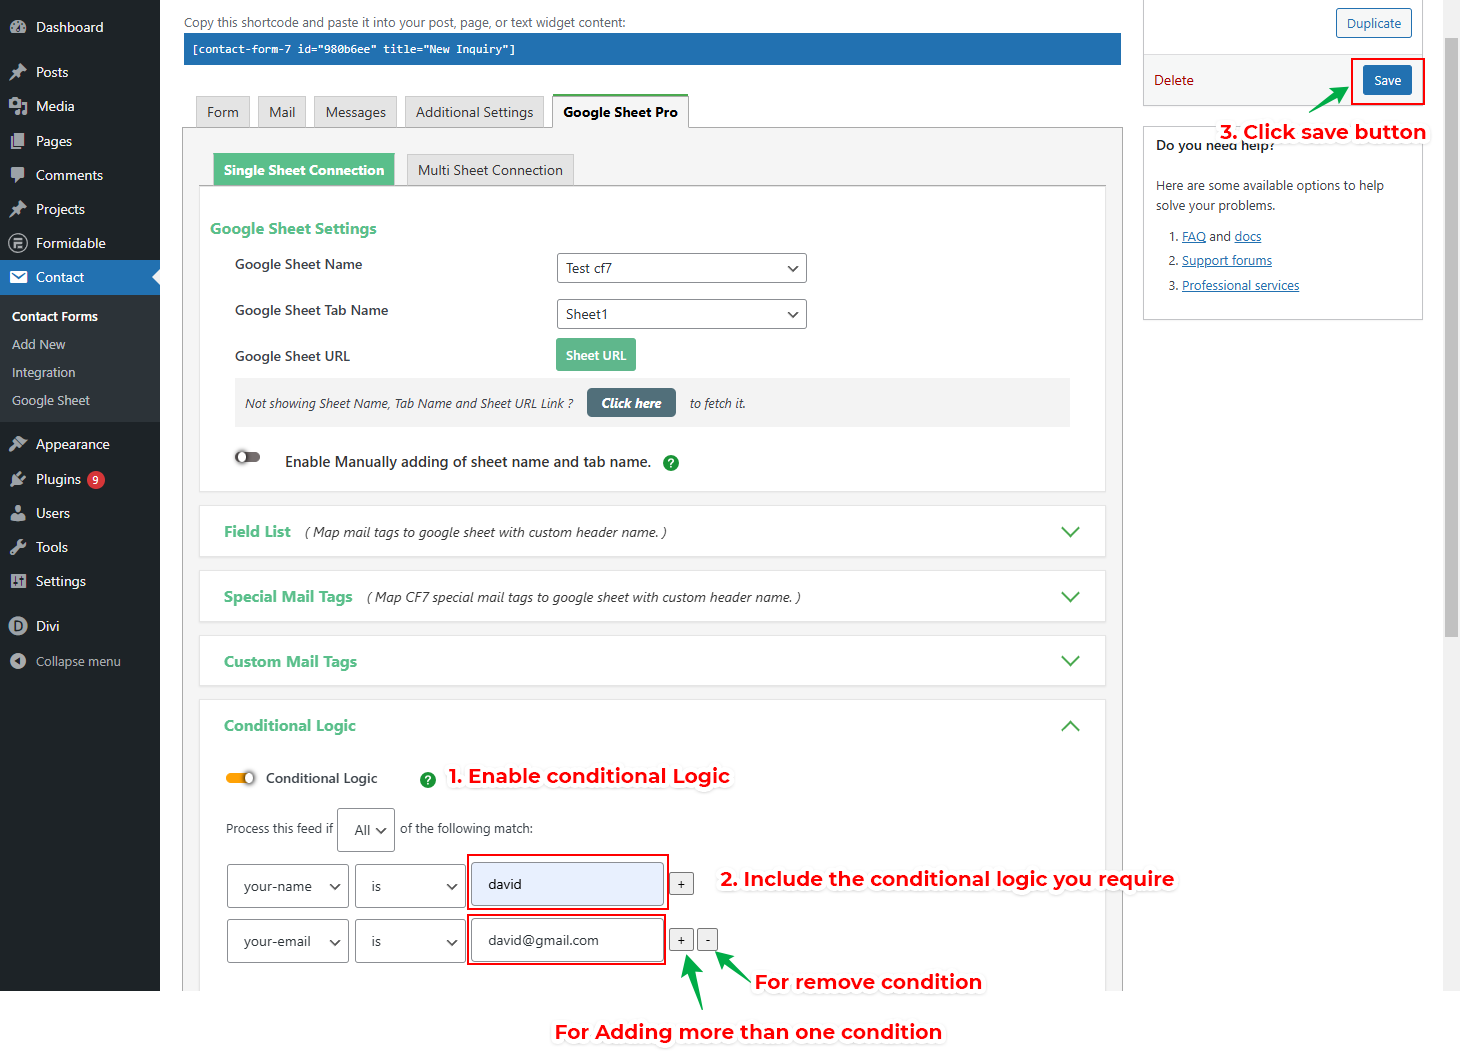Click the Collapse menu arrow icon

[18, 661]
